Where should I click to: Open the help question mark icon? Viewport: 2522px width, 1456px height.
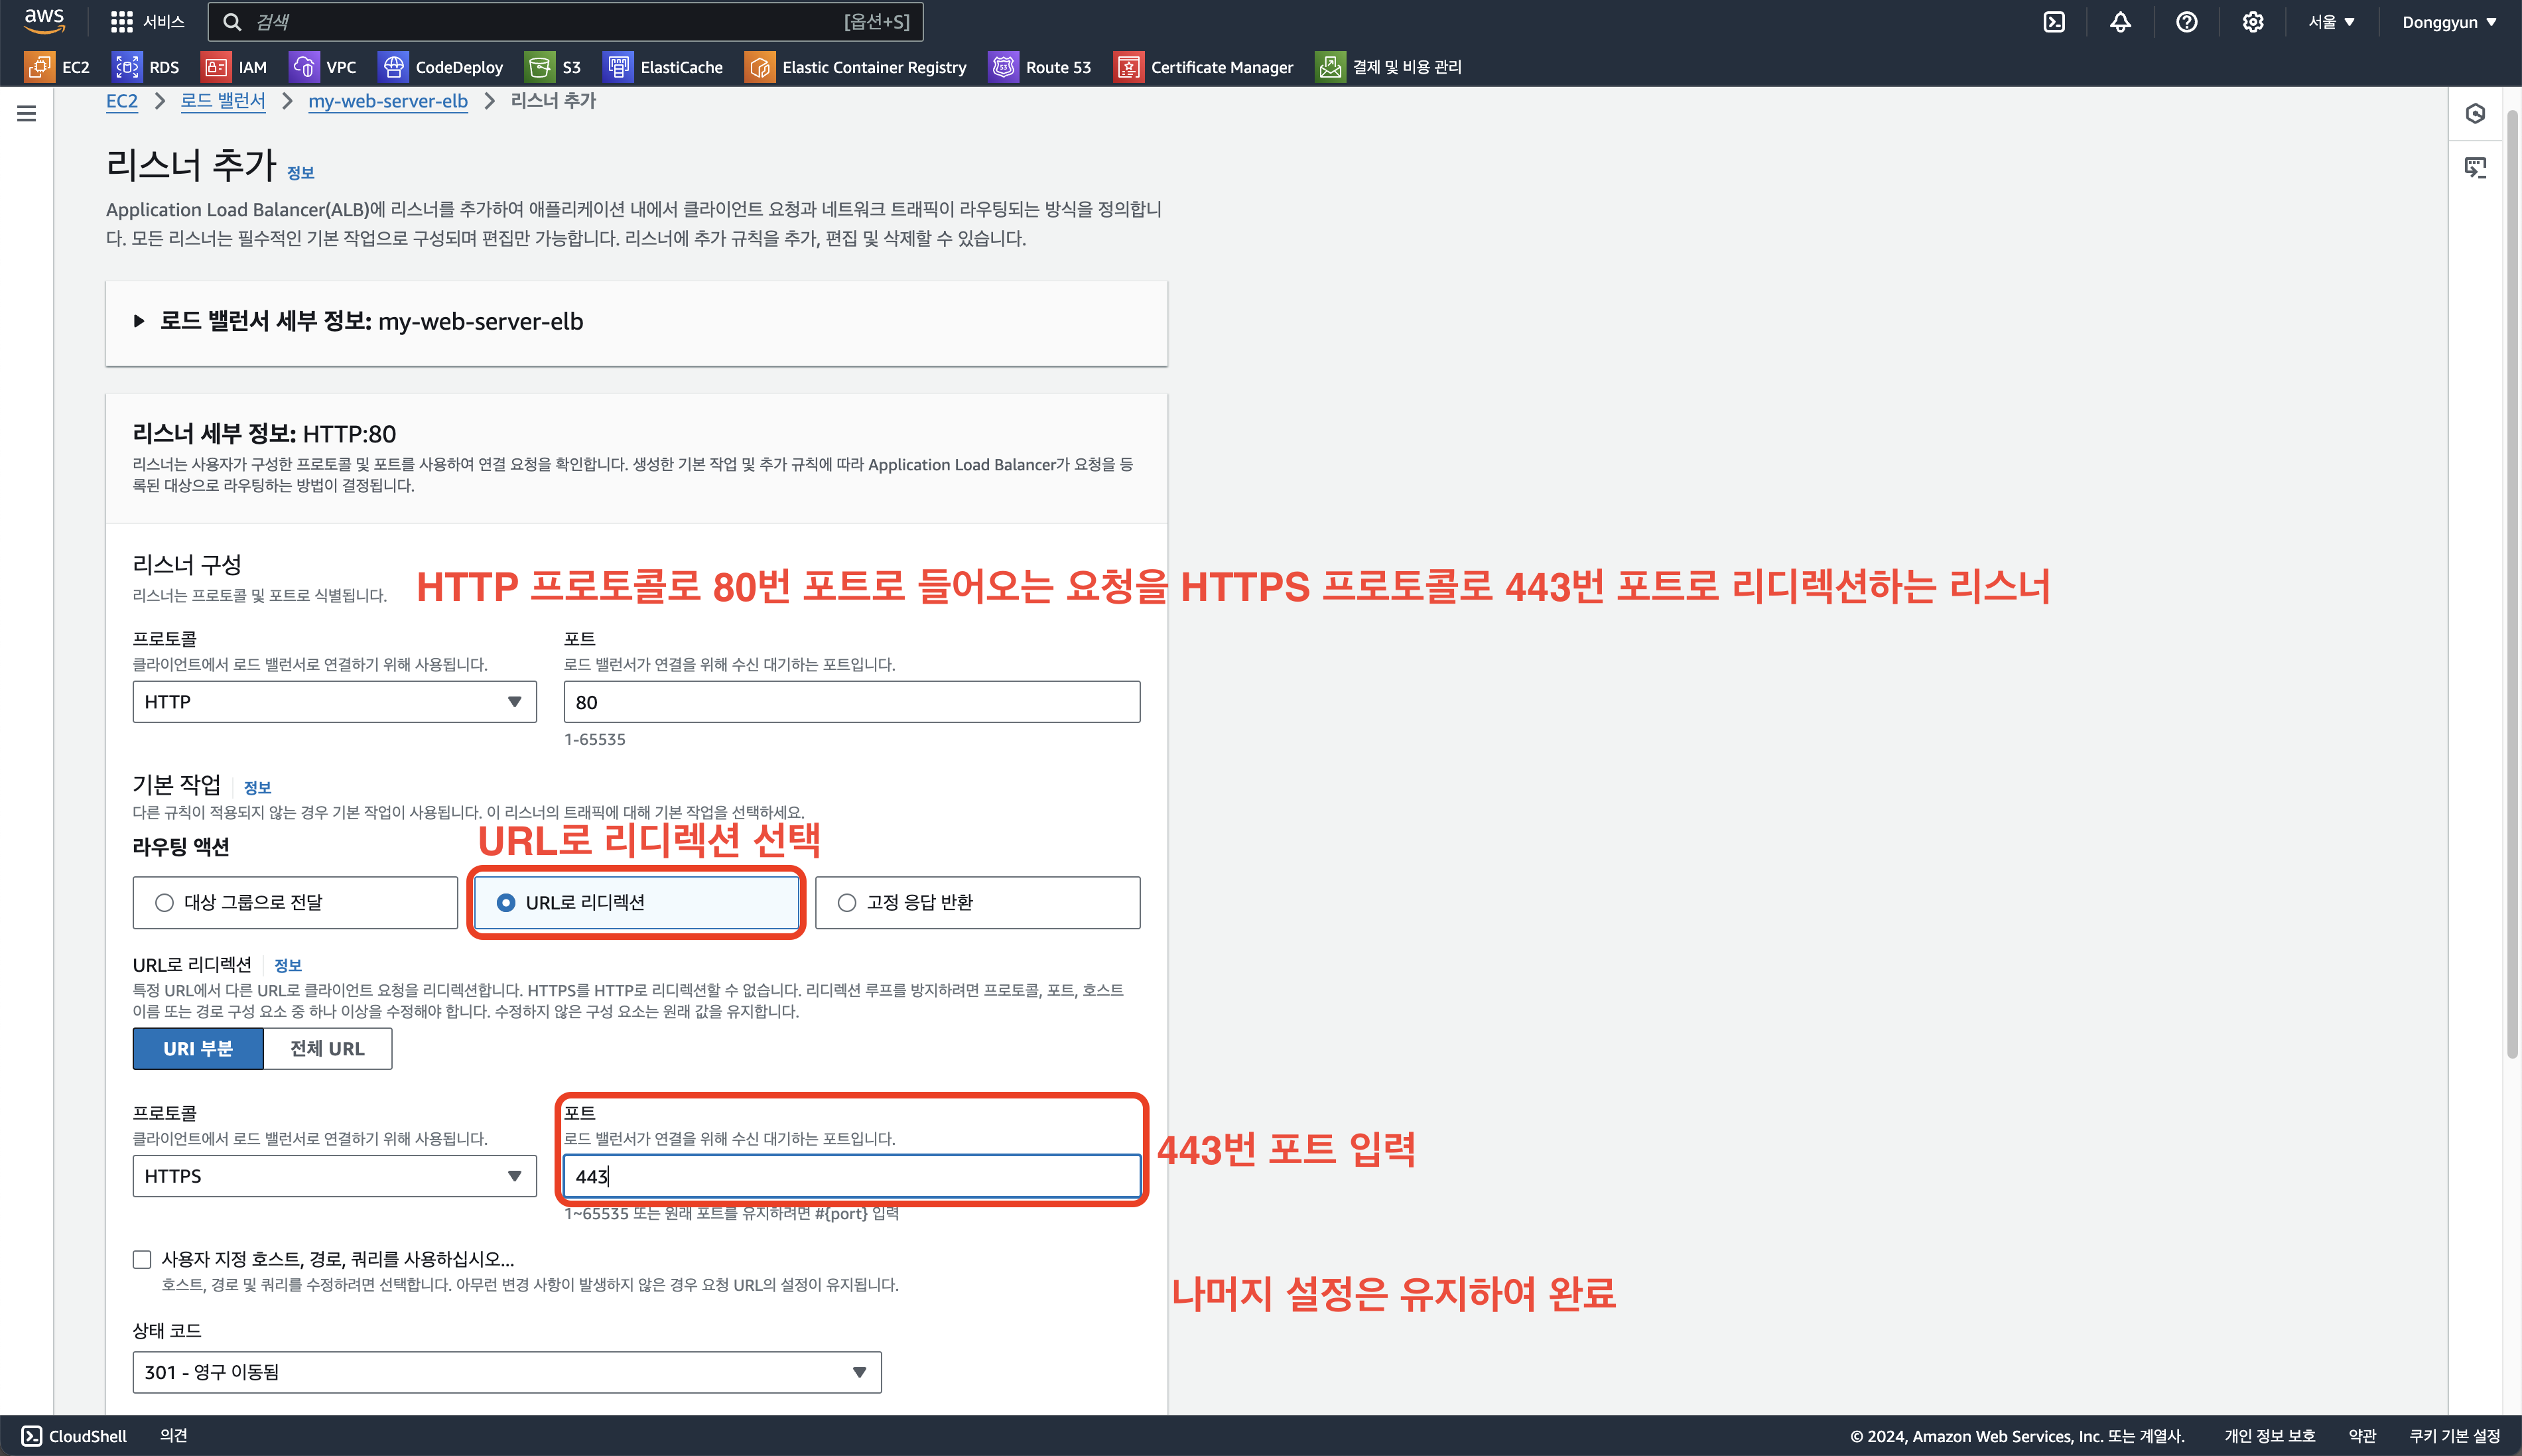pos(2186,22)
